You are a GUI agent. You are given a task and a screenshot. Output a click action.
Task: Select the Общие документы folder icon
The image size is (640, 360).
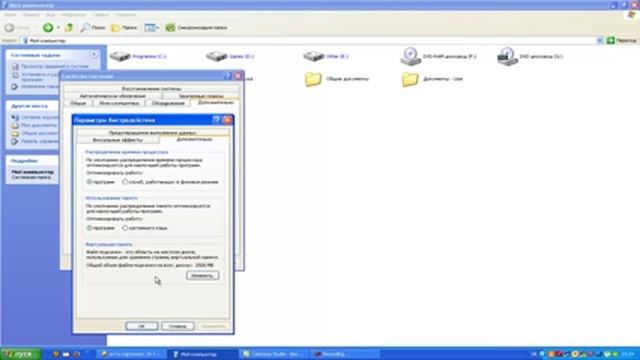coord(313,79)
